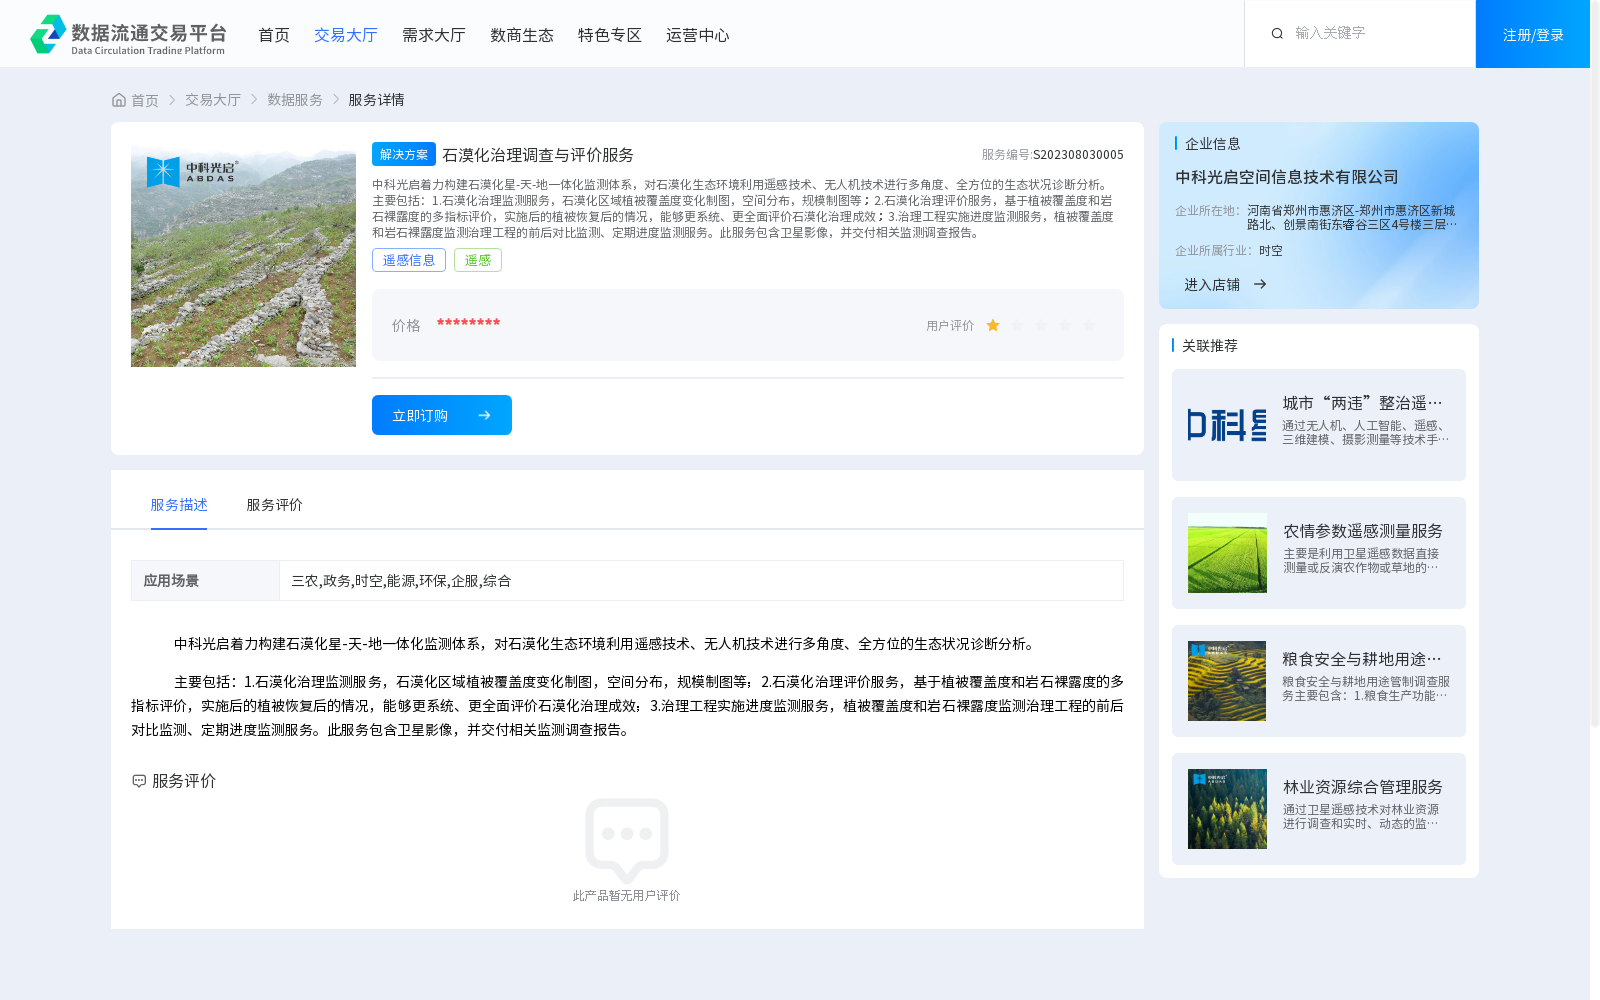Click the second rating star
Image resolution: width=1600 pixels, height=1000 pixels.
(1017, 325)
